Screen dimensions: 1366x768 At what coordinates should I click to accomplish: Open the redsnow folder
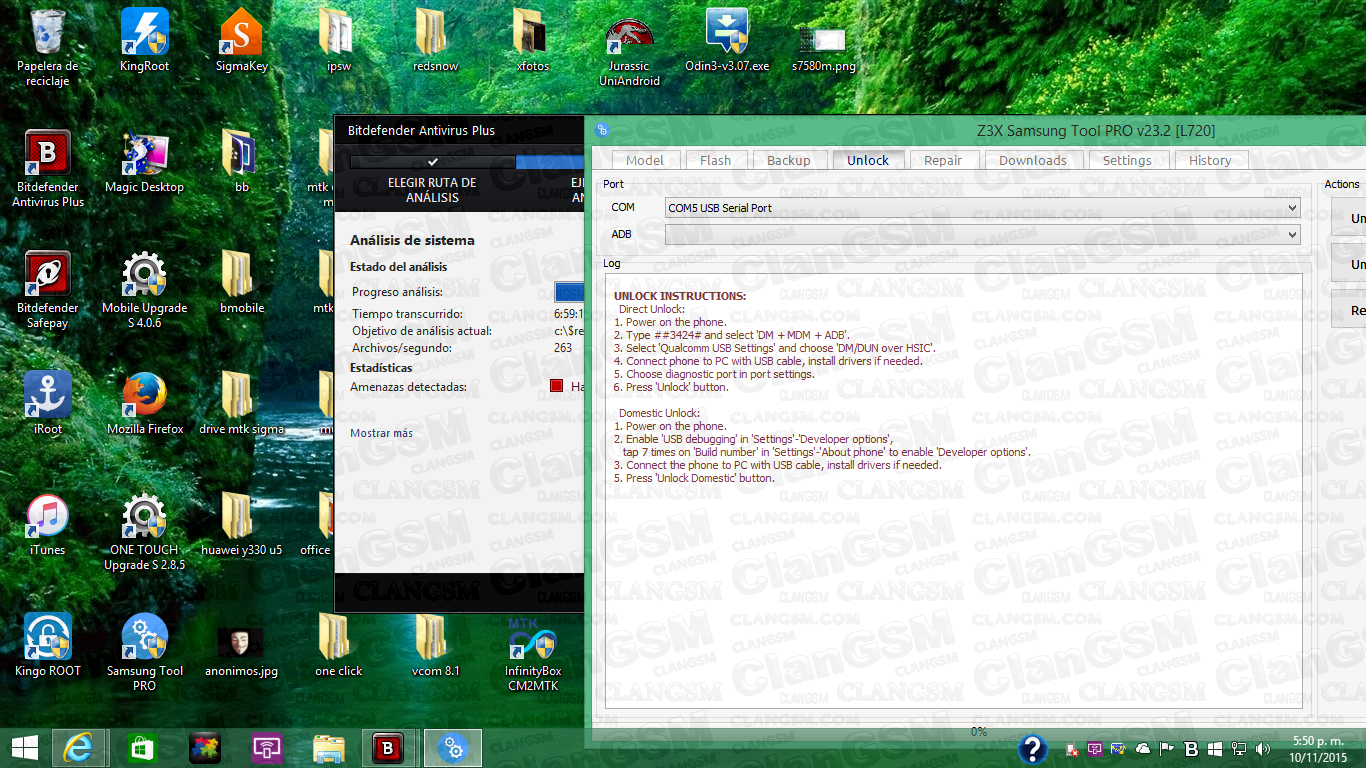point(435,40)
